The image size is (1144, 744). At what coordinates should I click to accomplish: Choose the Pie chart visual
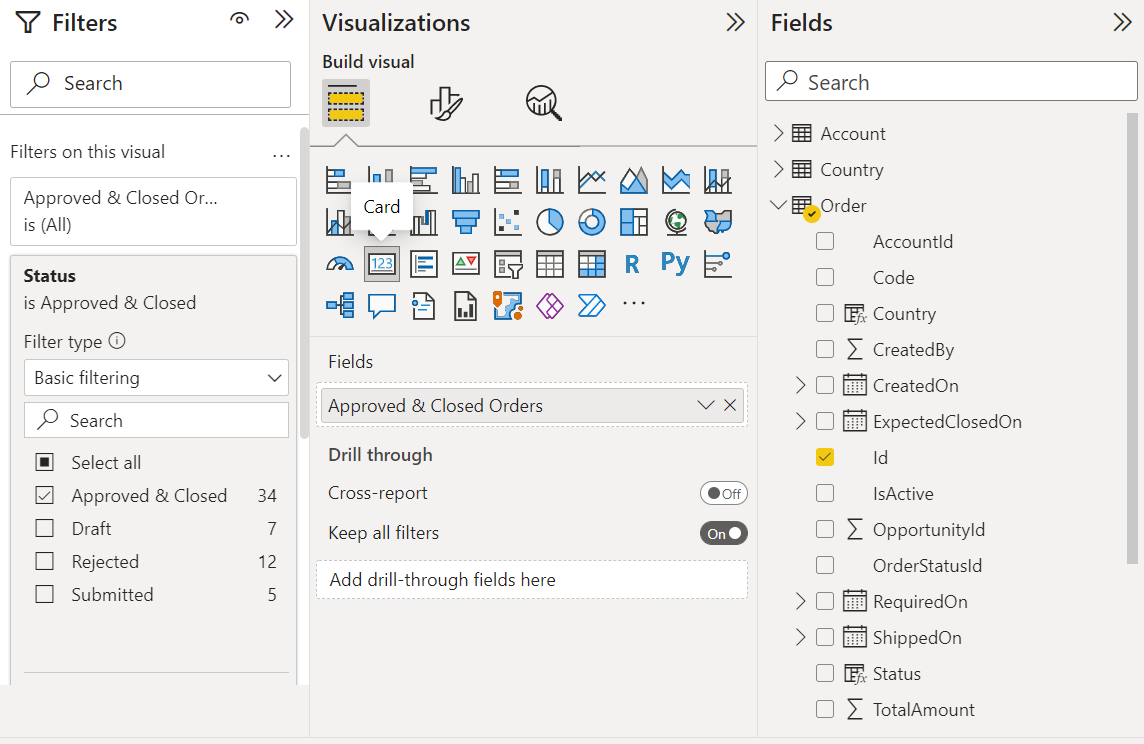point(550,221)
